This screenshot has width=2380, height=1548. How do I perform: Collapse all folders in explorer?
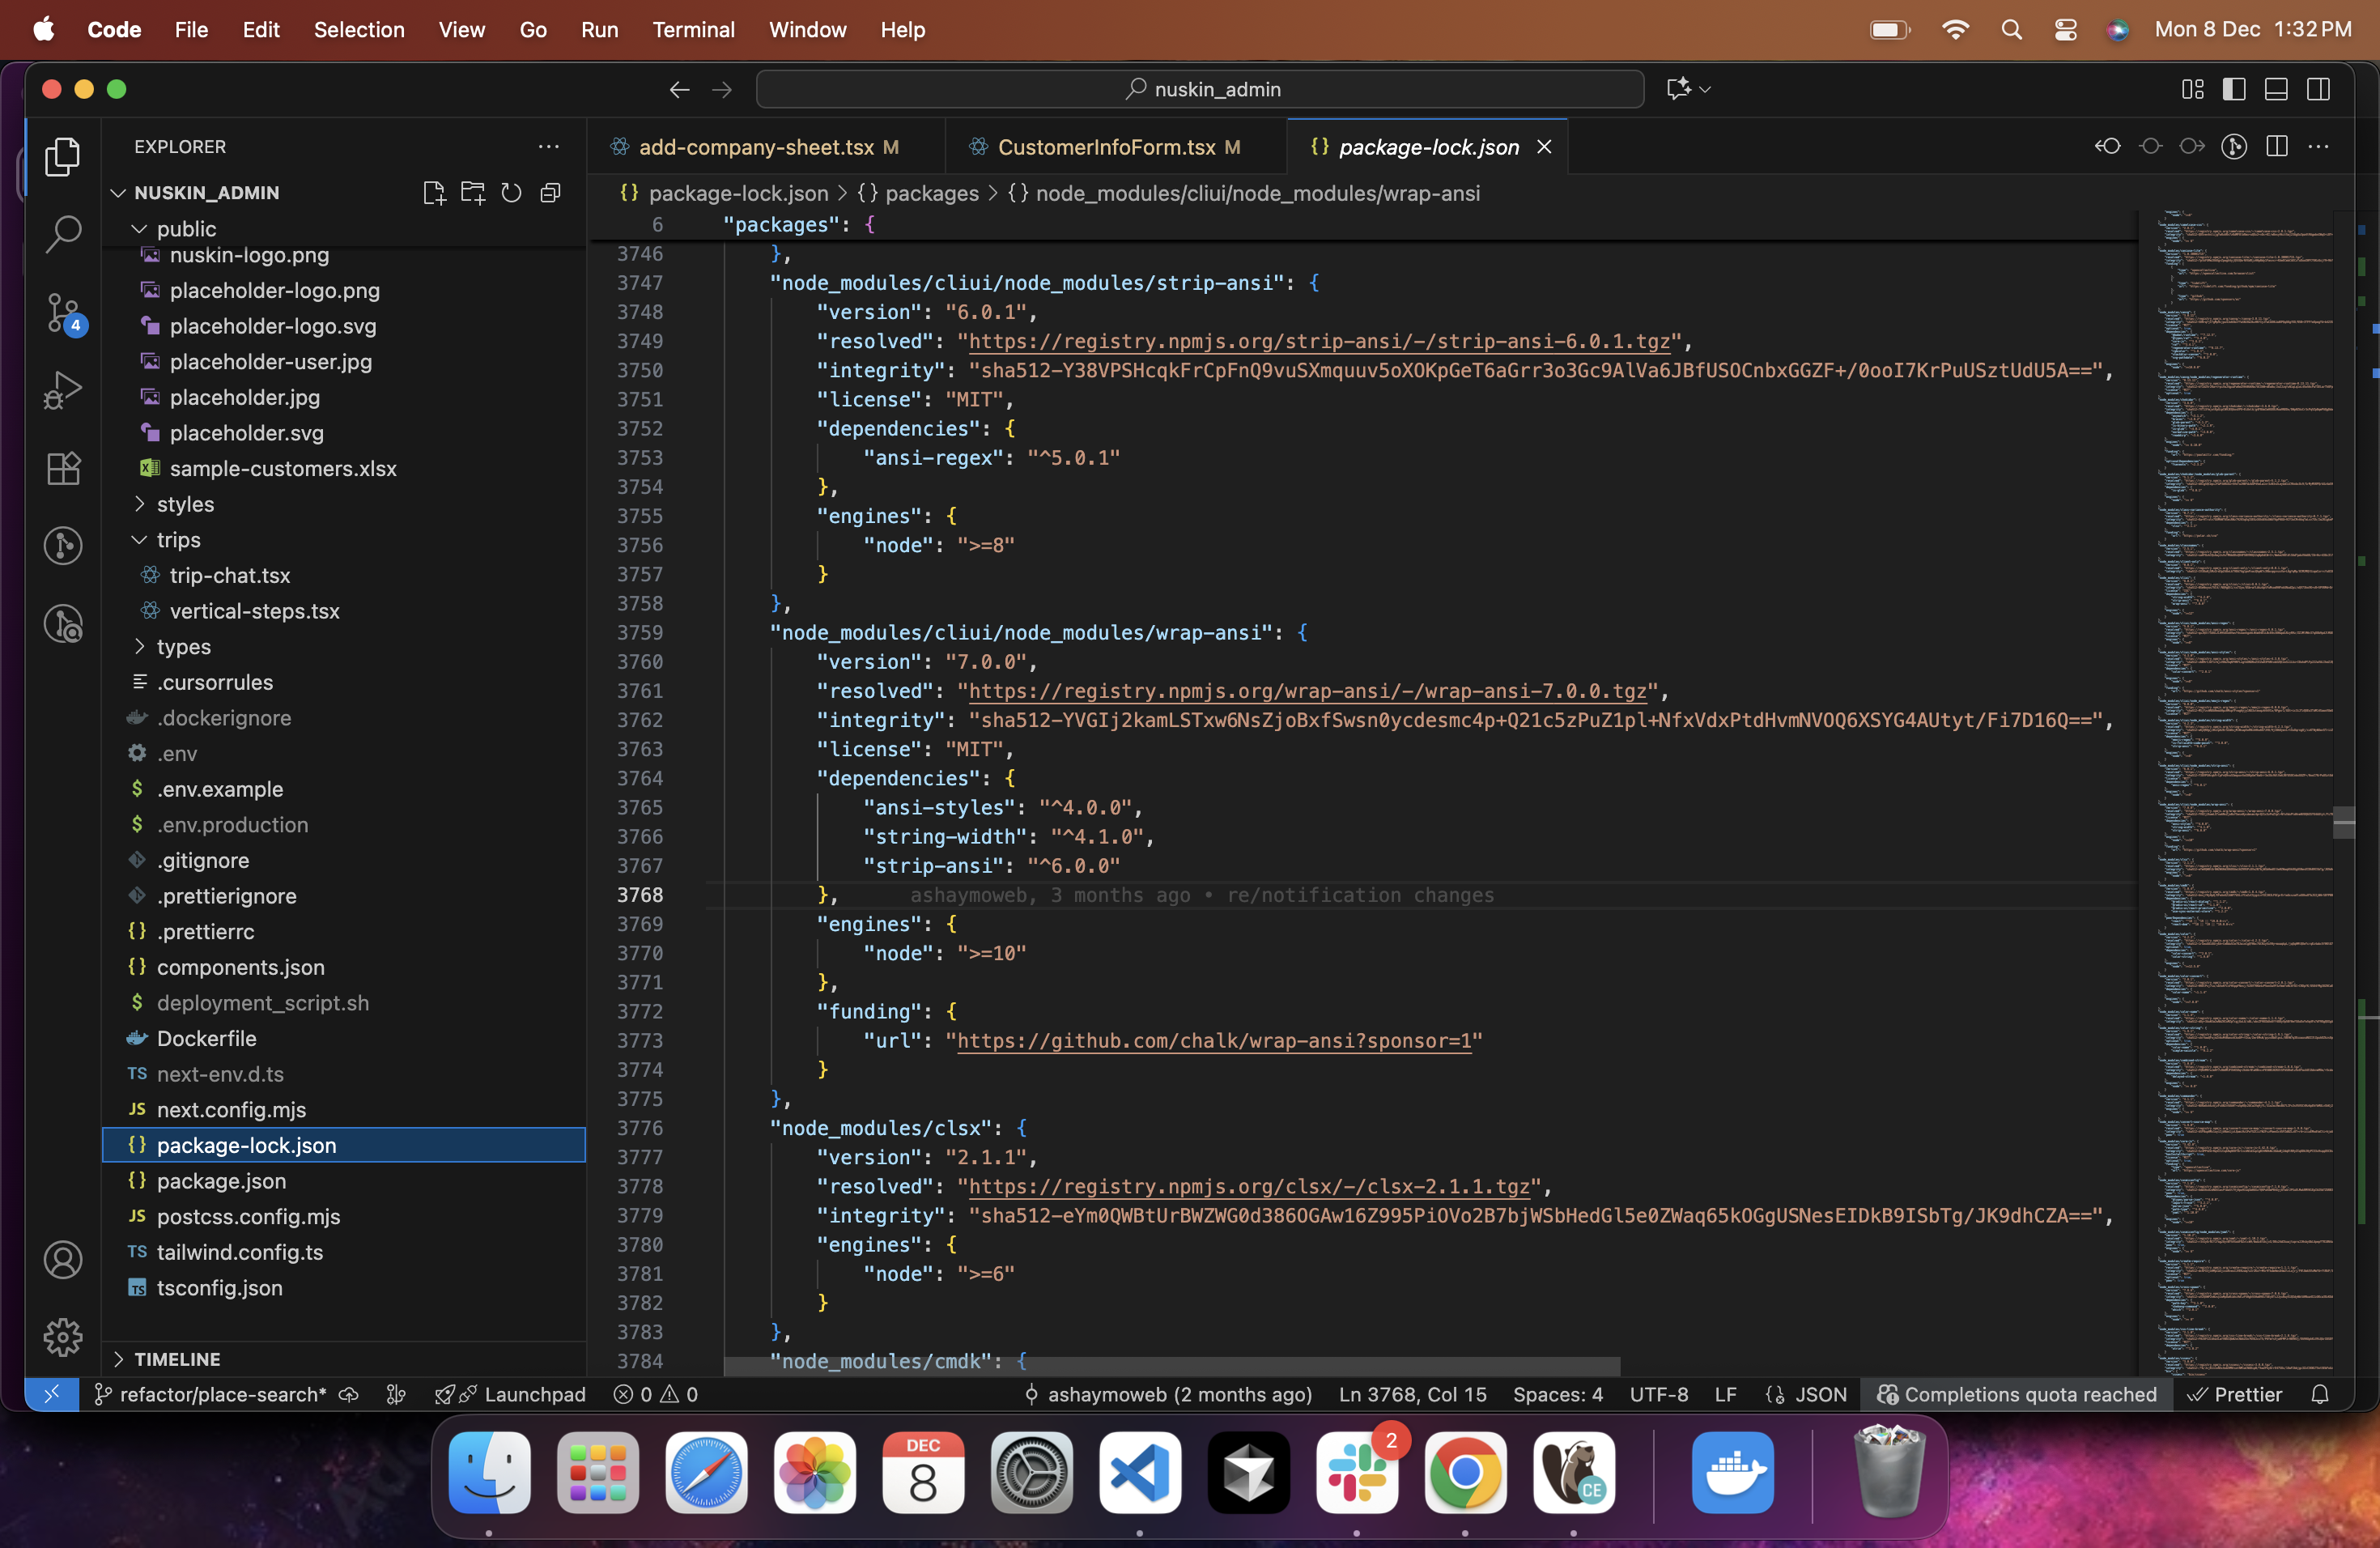click(x=550, y=193)
